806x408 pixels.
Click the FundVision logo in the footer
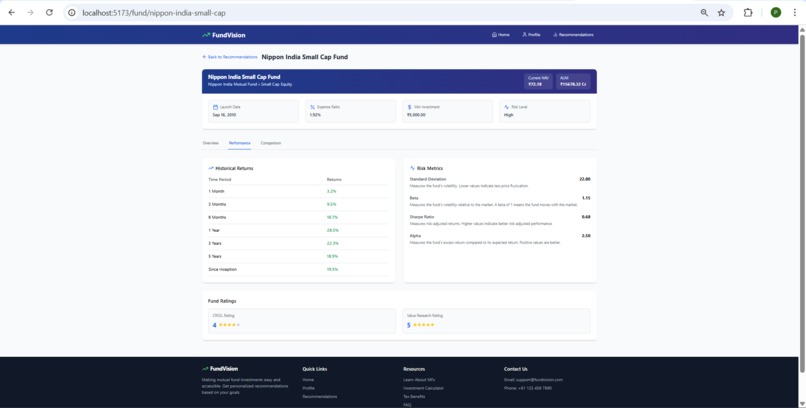(x=220, y=368)
